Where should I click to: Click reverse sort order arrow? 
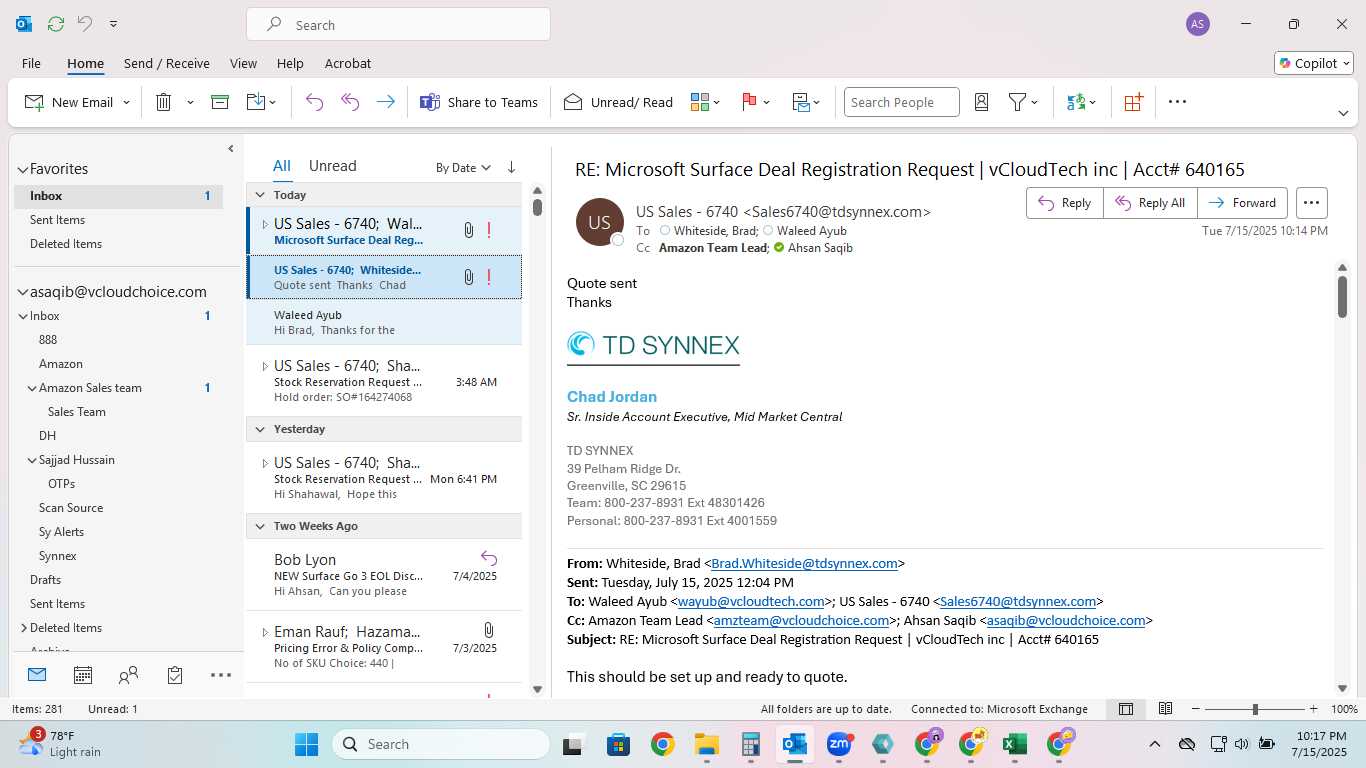point(511,167)
